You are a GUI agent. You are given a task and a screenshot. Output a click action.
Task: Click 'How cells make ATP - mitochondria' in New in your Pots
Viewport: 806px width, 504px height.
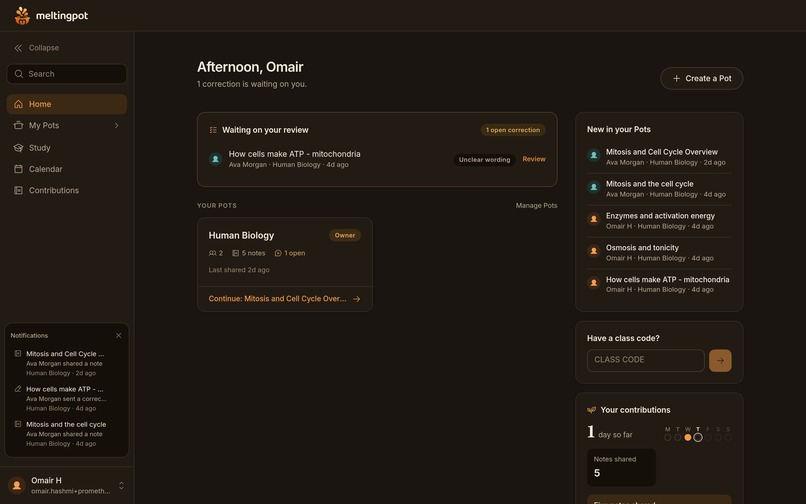tap(667, 279)
